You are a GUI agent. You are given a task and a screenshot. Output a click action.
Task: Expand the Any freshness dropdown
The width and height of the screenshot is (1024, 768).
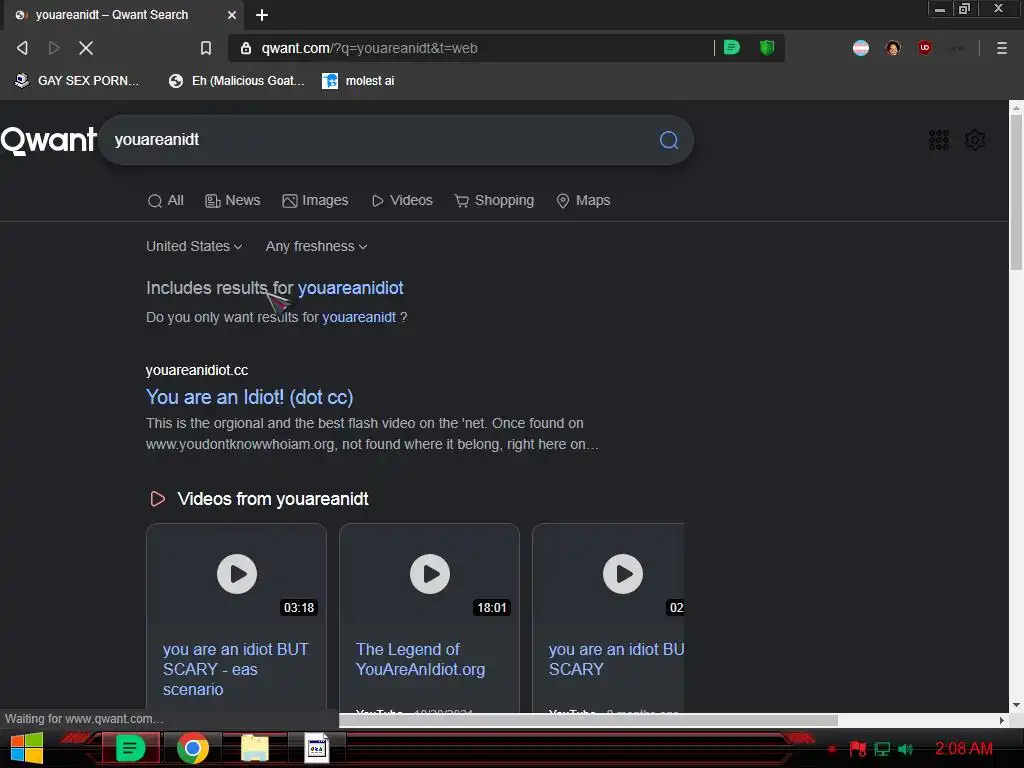(316, 246)
